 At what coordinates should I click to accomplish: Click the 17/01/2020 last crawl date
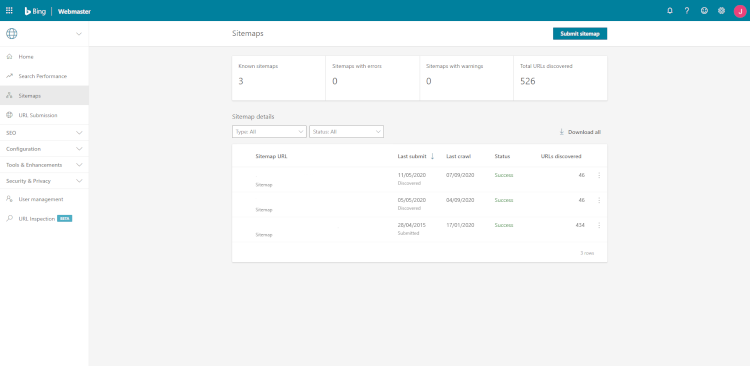[x=460, y=225]
